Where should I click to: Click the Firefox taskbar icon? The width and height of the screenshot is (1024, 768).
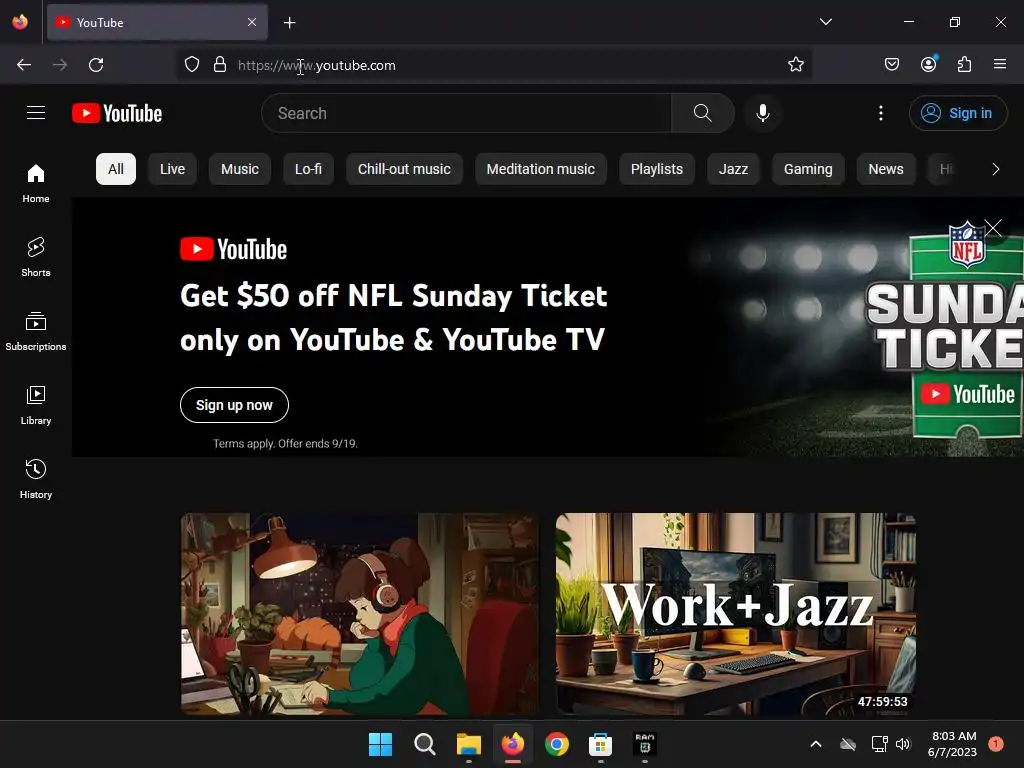(x=513, y=744)
